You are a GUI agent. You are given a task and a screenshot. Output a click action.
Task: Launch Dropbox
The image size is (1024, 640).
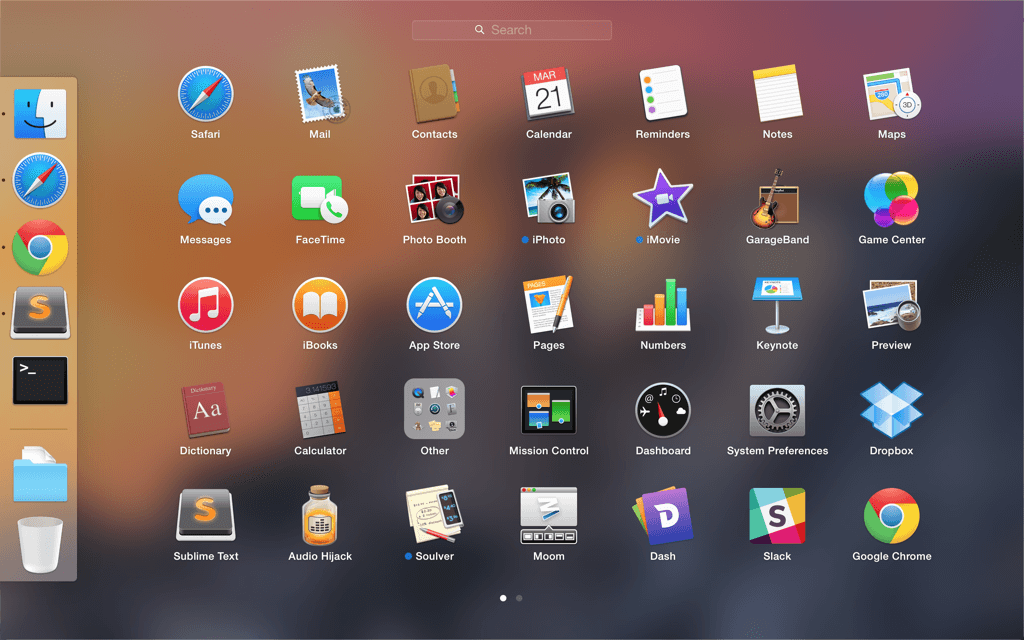tap(891, 410)
